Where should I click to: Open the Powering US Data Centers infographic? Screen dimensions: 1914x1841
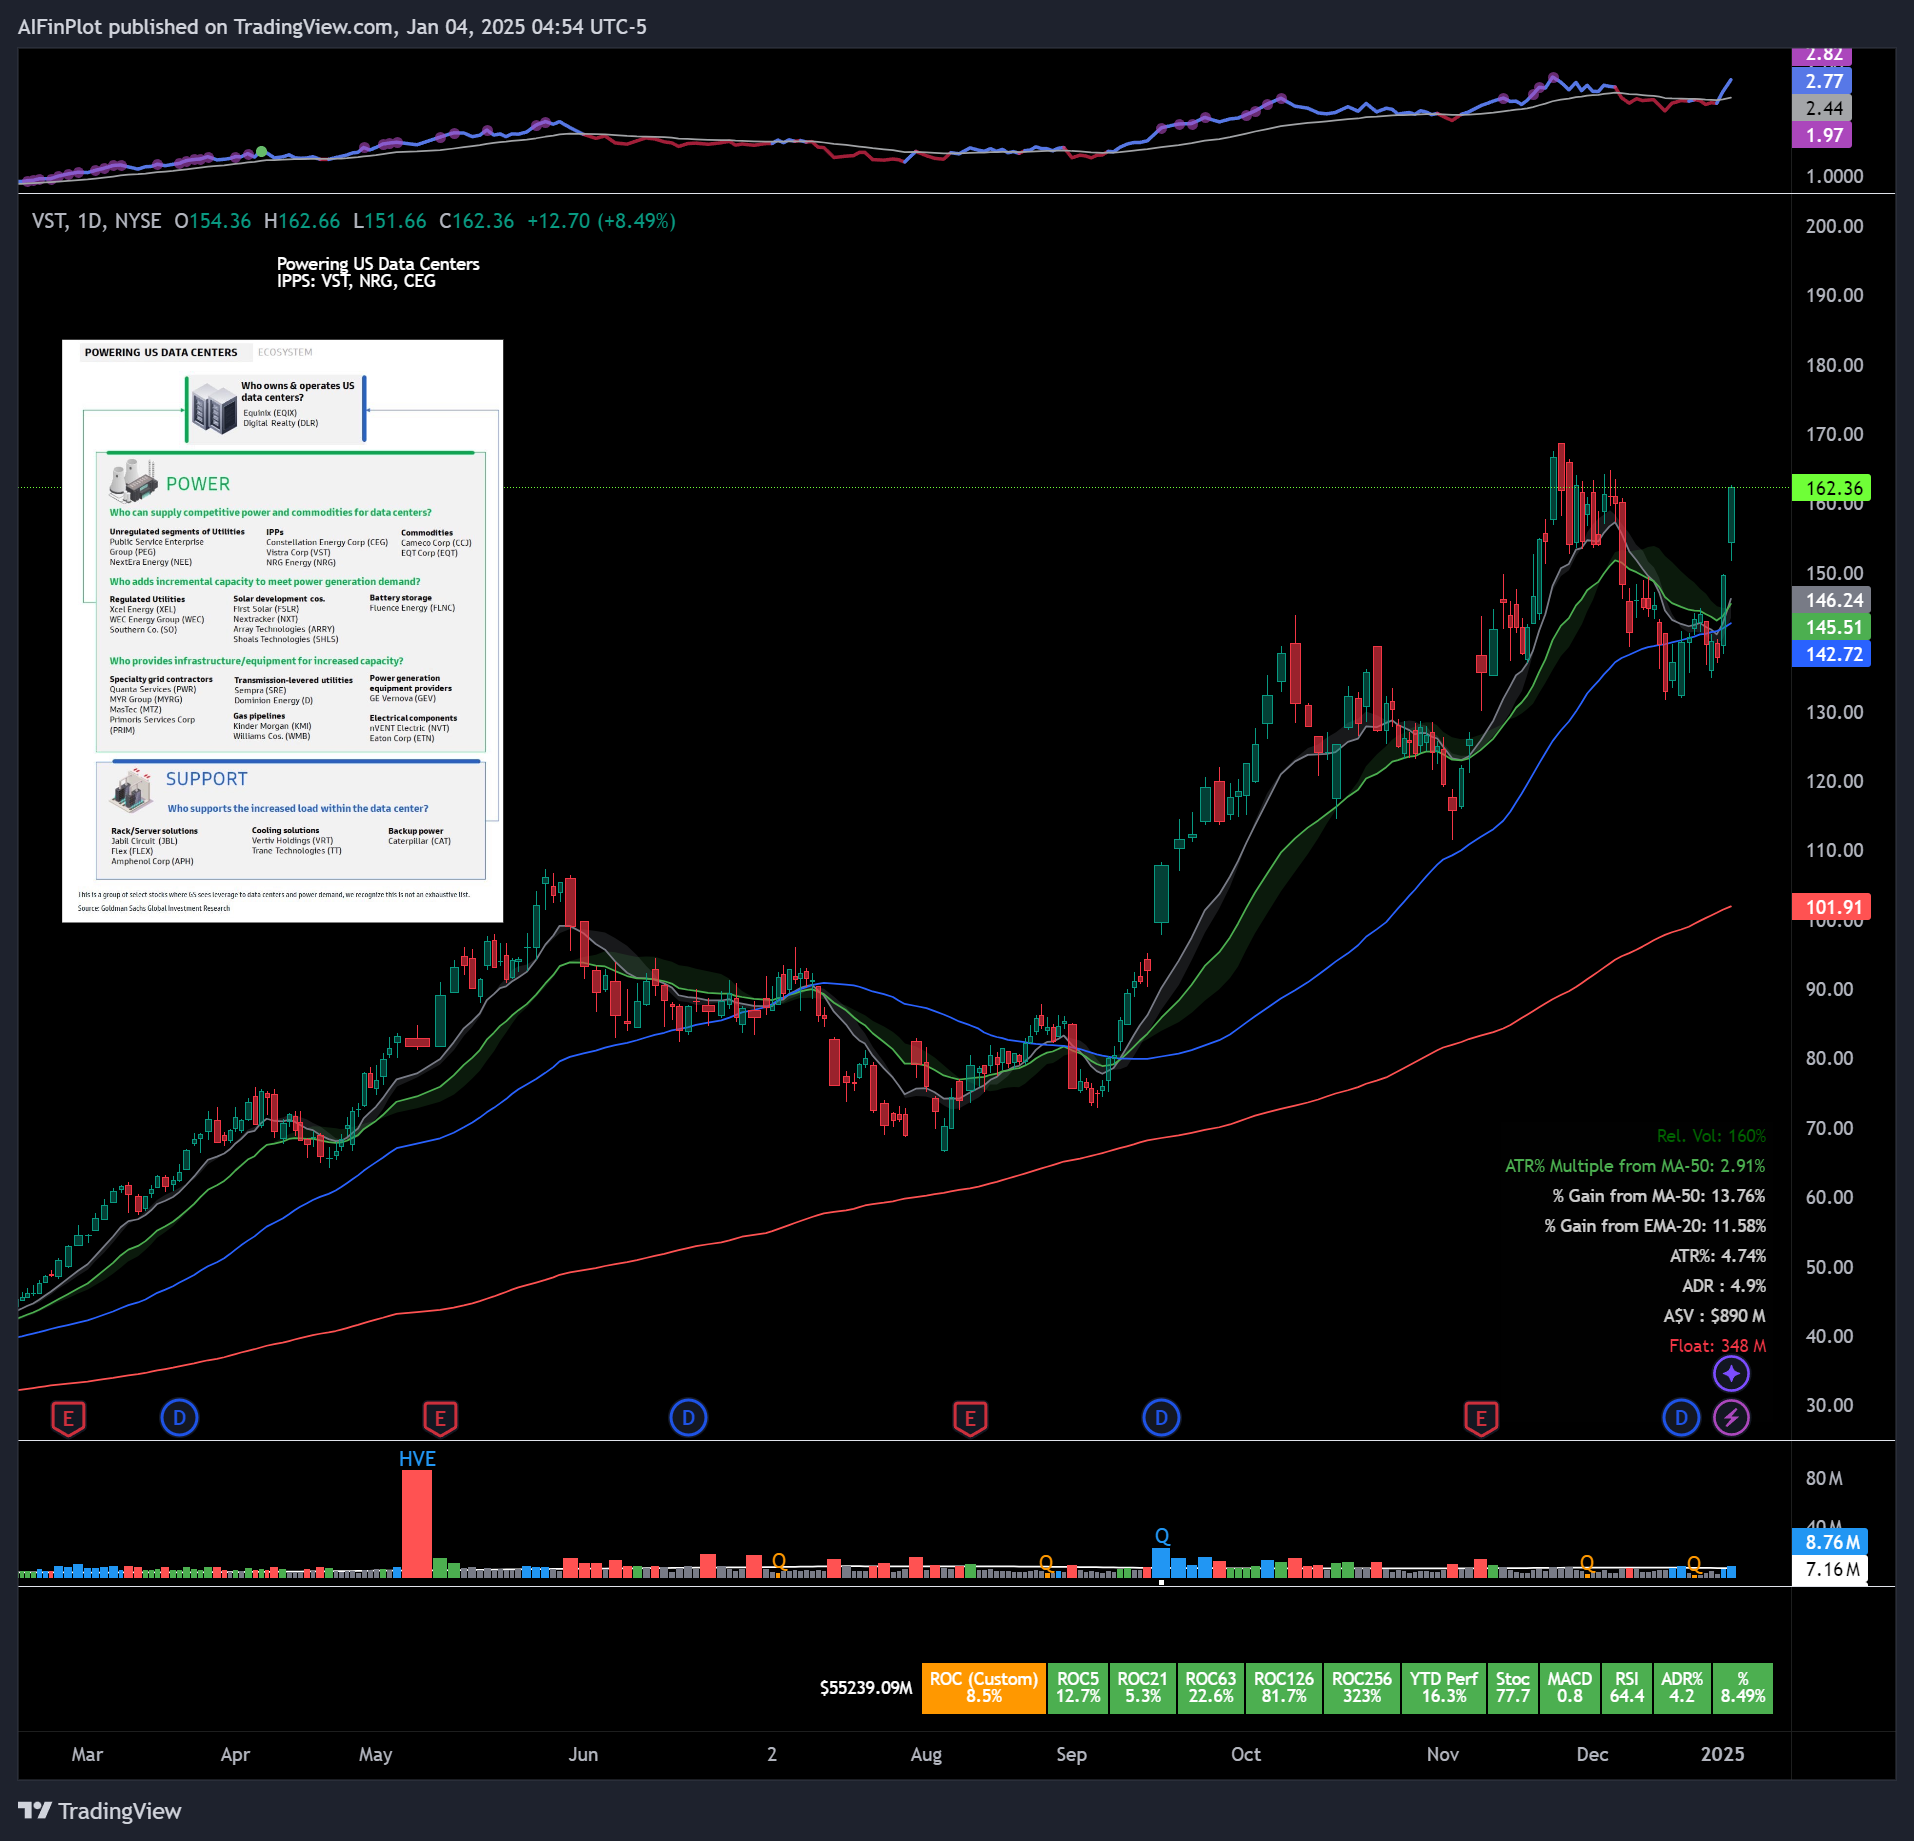click(x=282, y=631)
